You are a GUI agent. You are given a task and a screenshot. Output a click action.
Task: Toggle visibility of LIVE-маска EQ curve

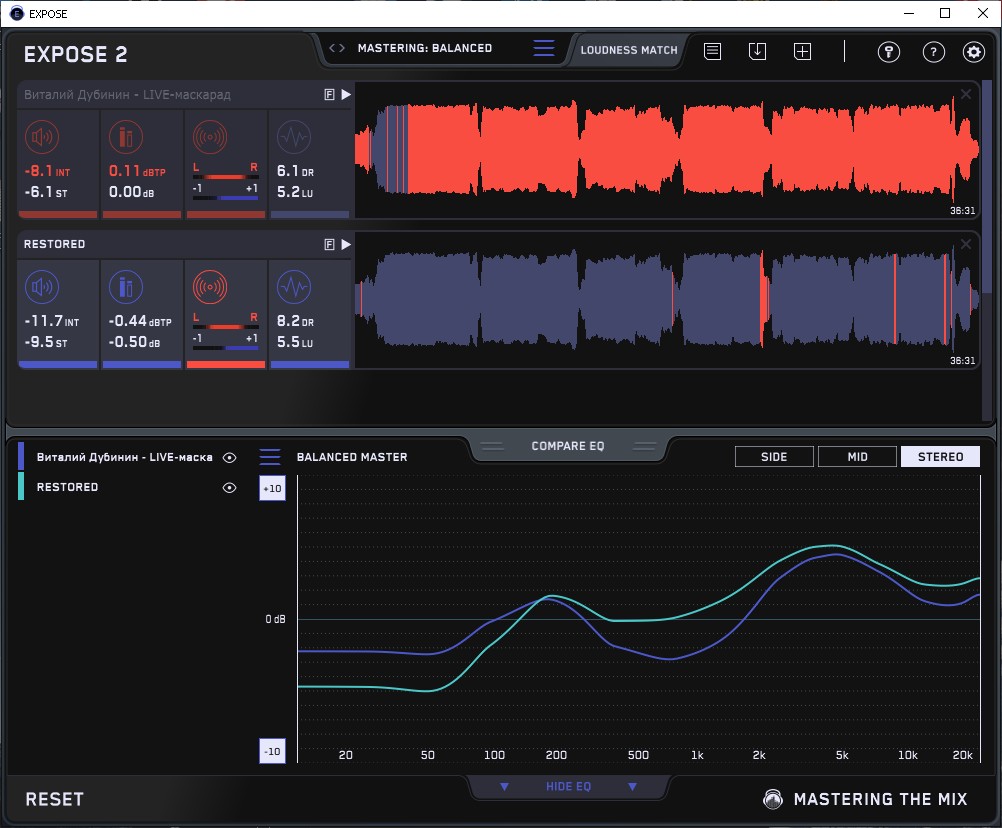pos(229,457)
